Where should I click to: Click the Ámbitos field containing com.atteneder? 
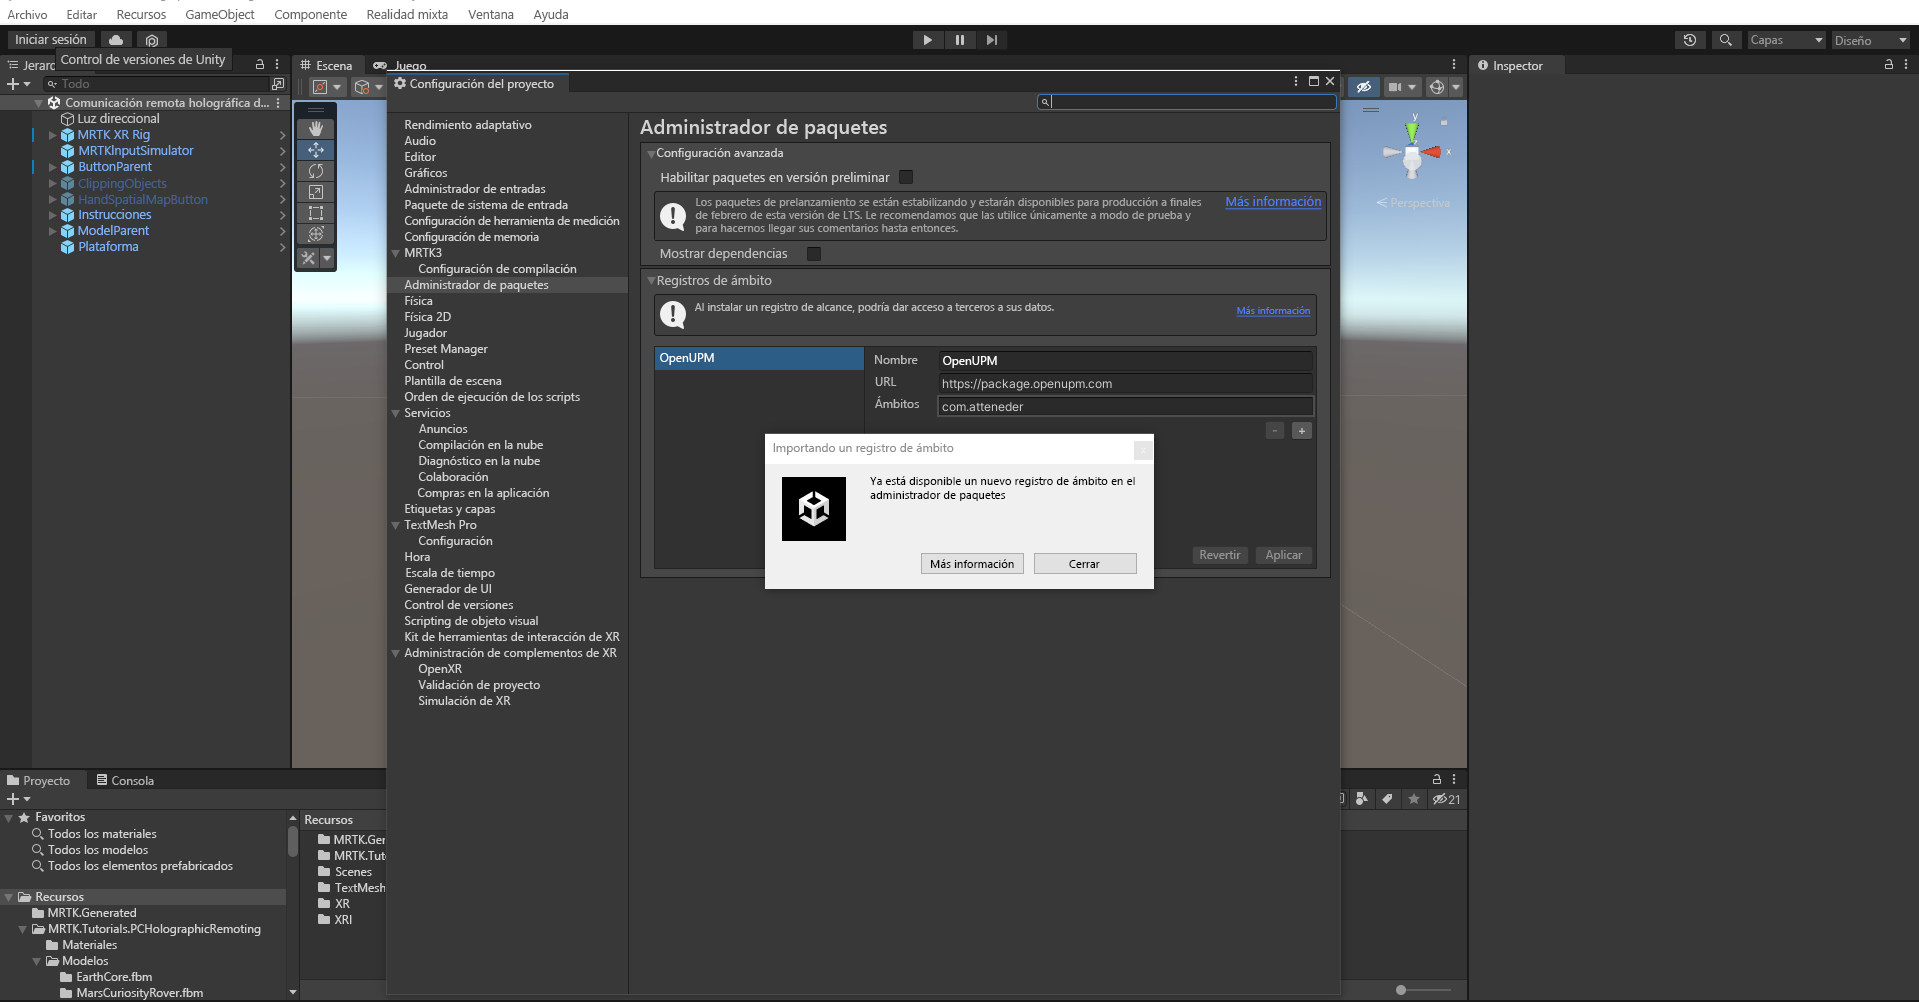tap(1125, 406)
